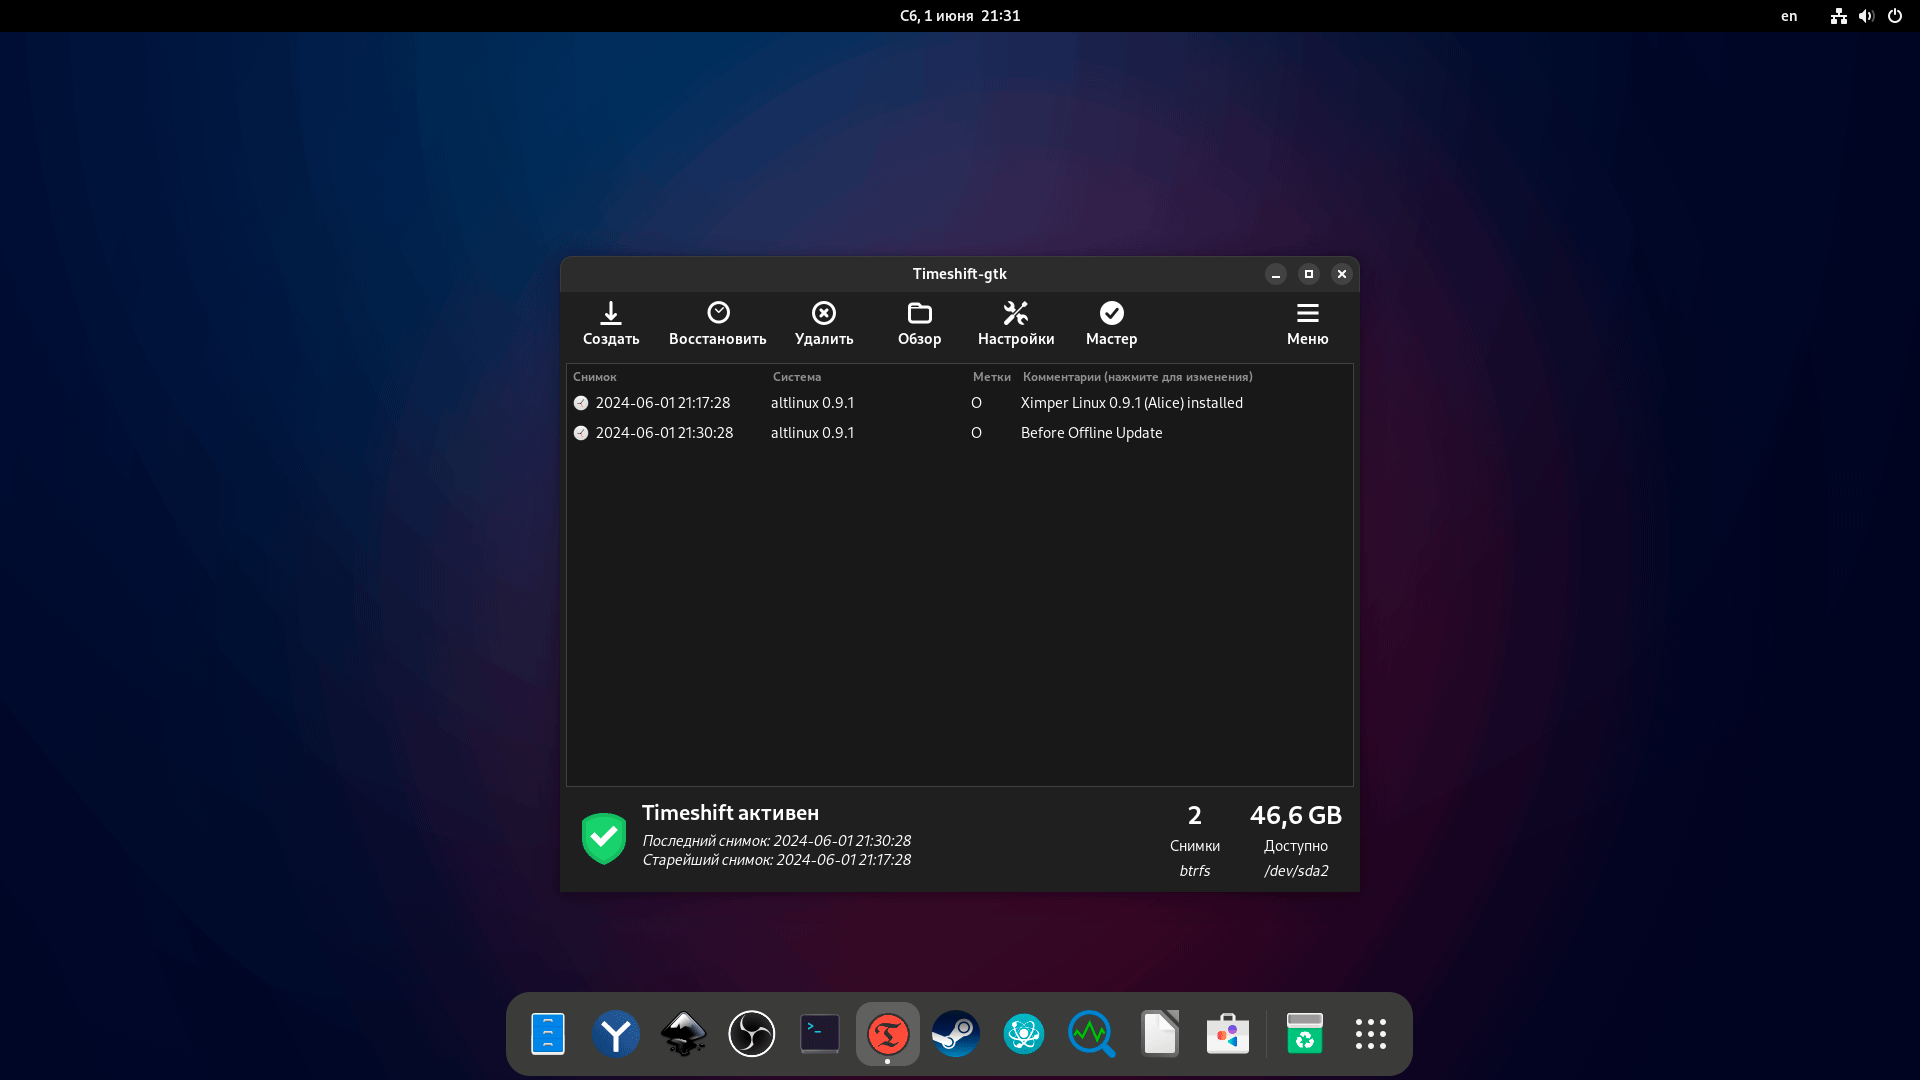Sort by the Метки column header
This screenshot has height=1080, width=1920.
tap(991, 377)
